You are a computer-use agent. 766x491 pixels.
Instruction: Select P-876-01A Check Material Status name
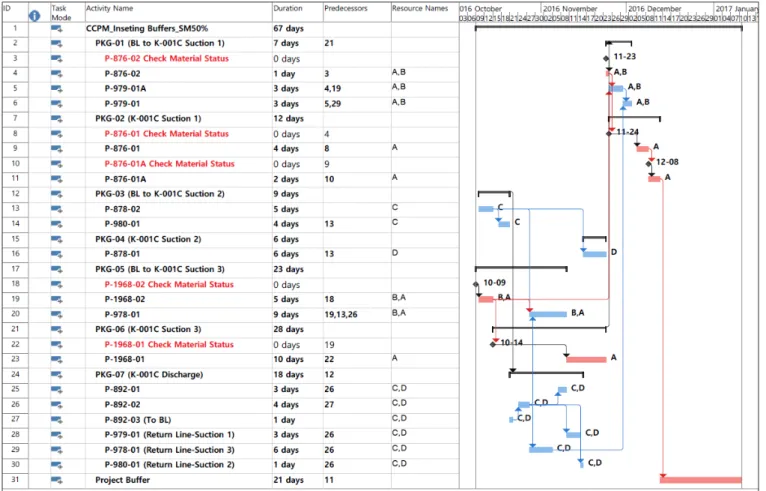(x=170, y=164)
